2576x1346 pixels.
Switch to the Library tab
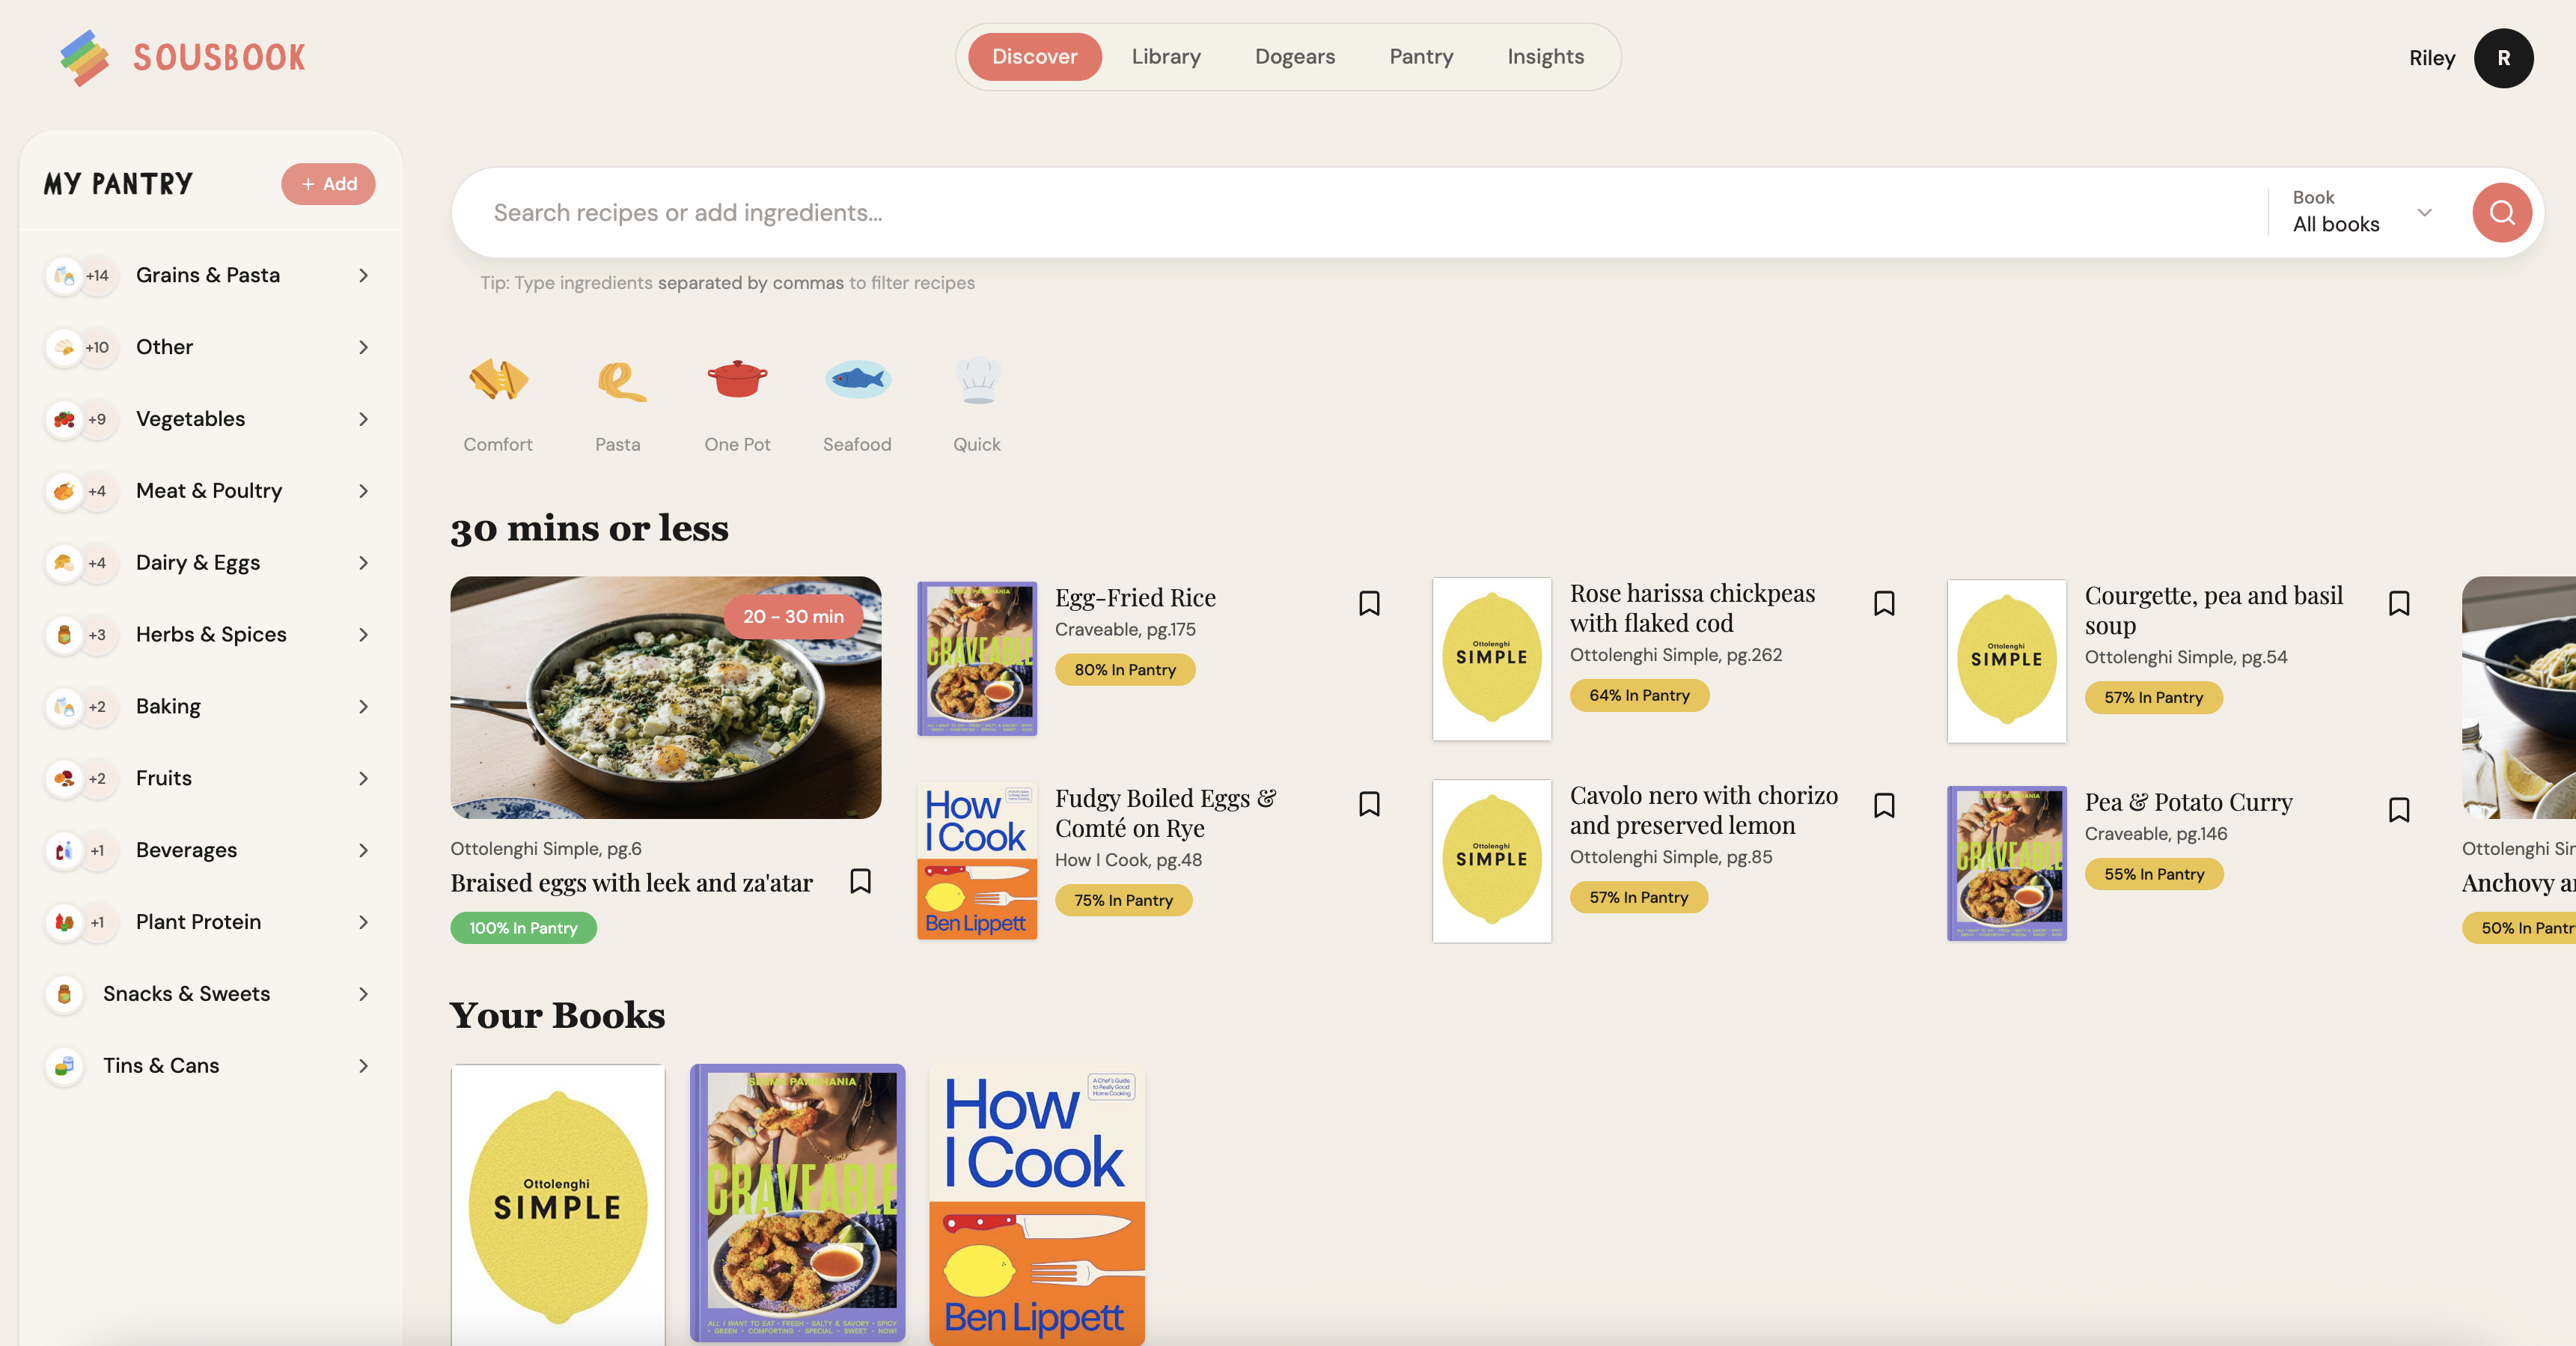(1166, 56)
